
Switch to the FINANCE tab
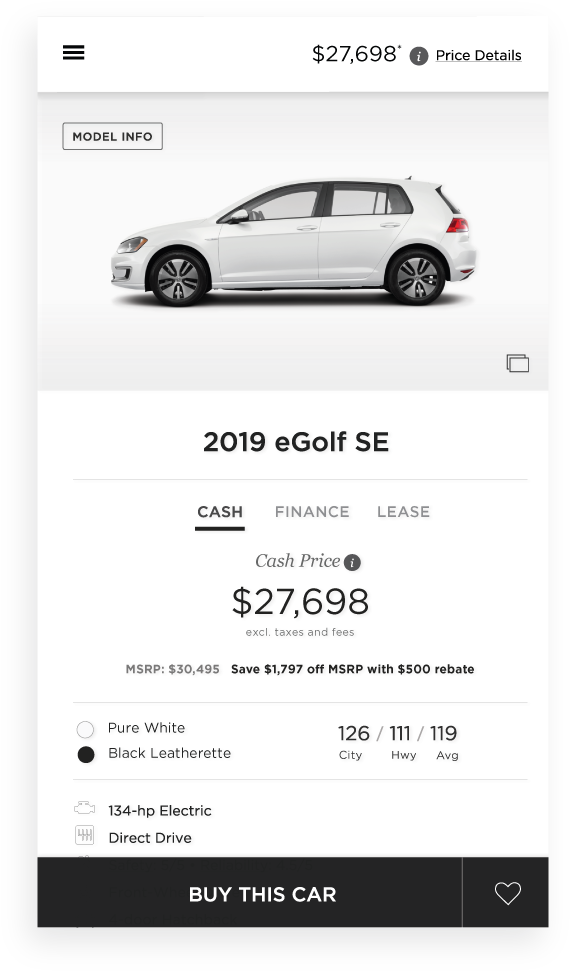pyautogui.click(x=312, y=512)
